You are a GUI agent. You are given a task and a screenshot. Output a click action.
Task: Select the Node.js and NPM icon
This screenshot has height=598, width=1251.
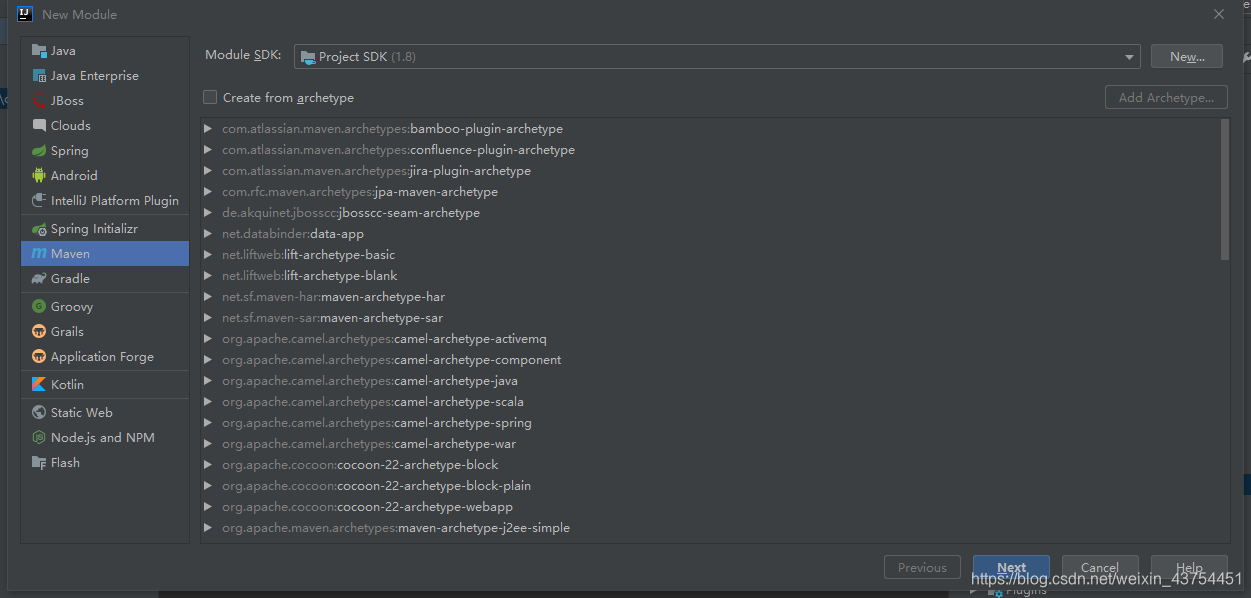point(39,438)
